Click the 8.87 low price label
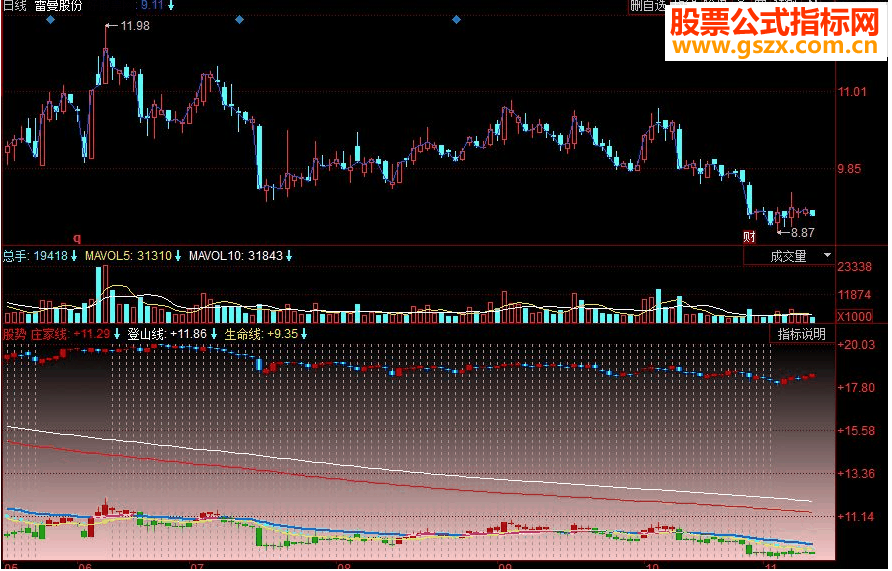This screenshot has width=892, height=571. click(803, 233)
